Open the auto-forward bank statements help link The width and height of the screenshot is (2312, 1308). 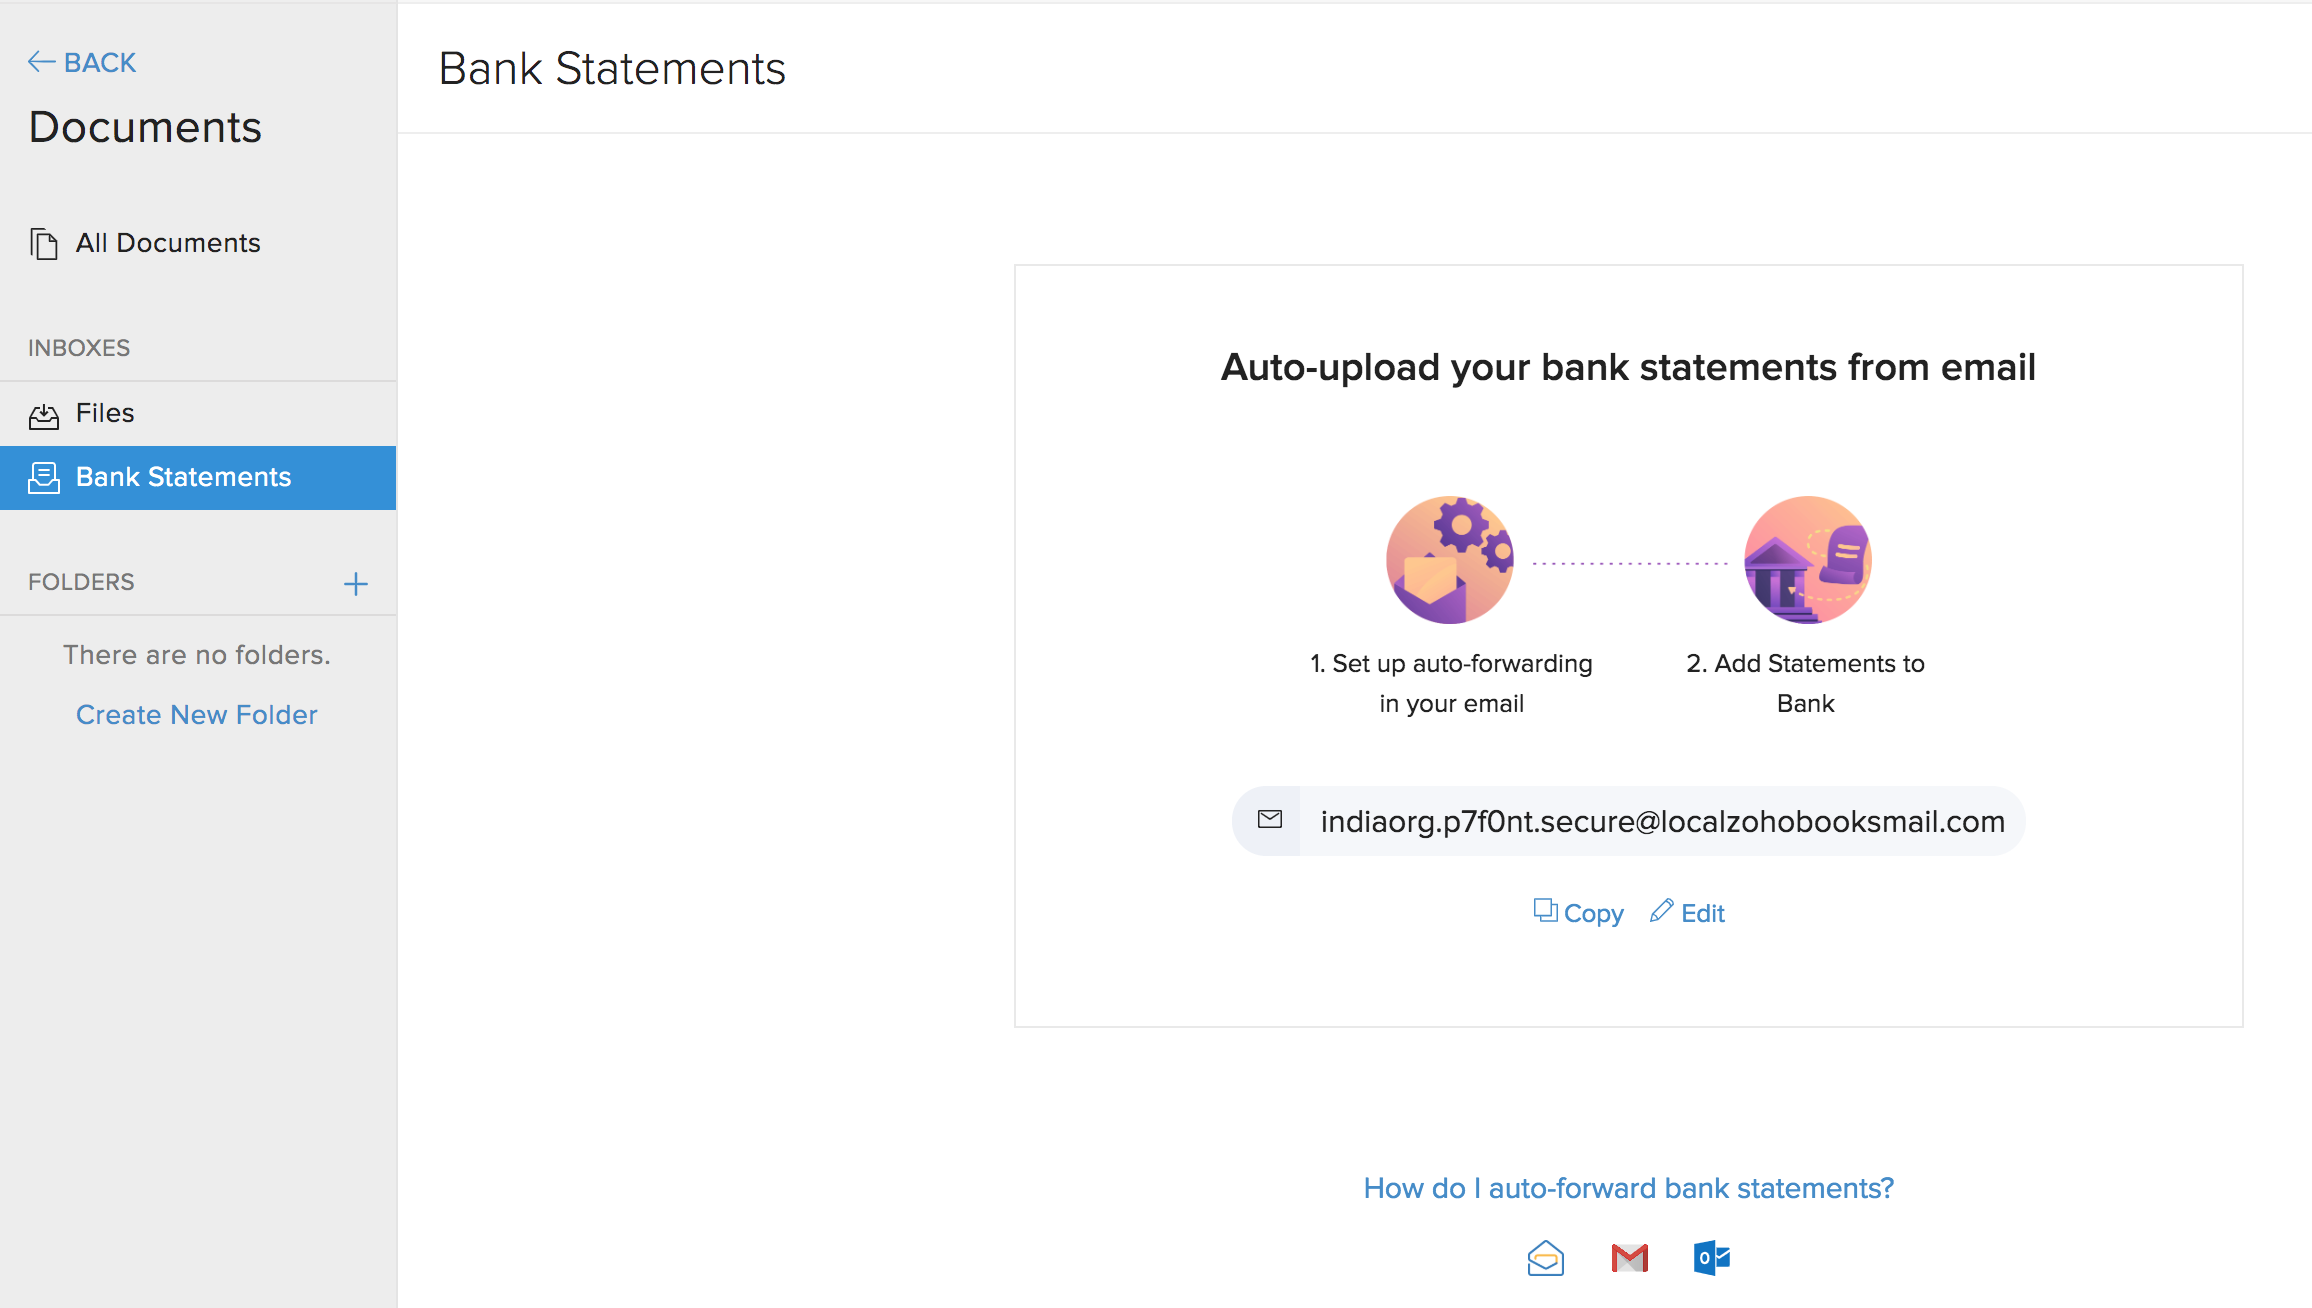tap(1628, 1188)
